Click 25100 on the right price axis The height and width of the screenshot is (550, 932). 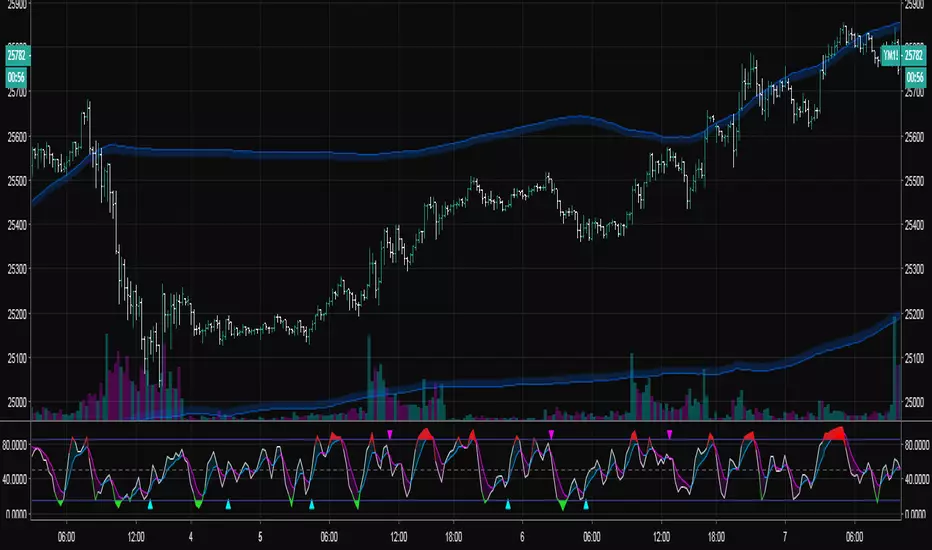pyautogui.click(x=915, y=358)
